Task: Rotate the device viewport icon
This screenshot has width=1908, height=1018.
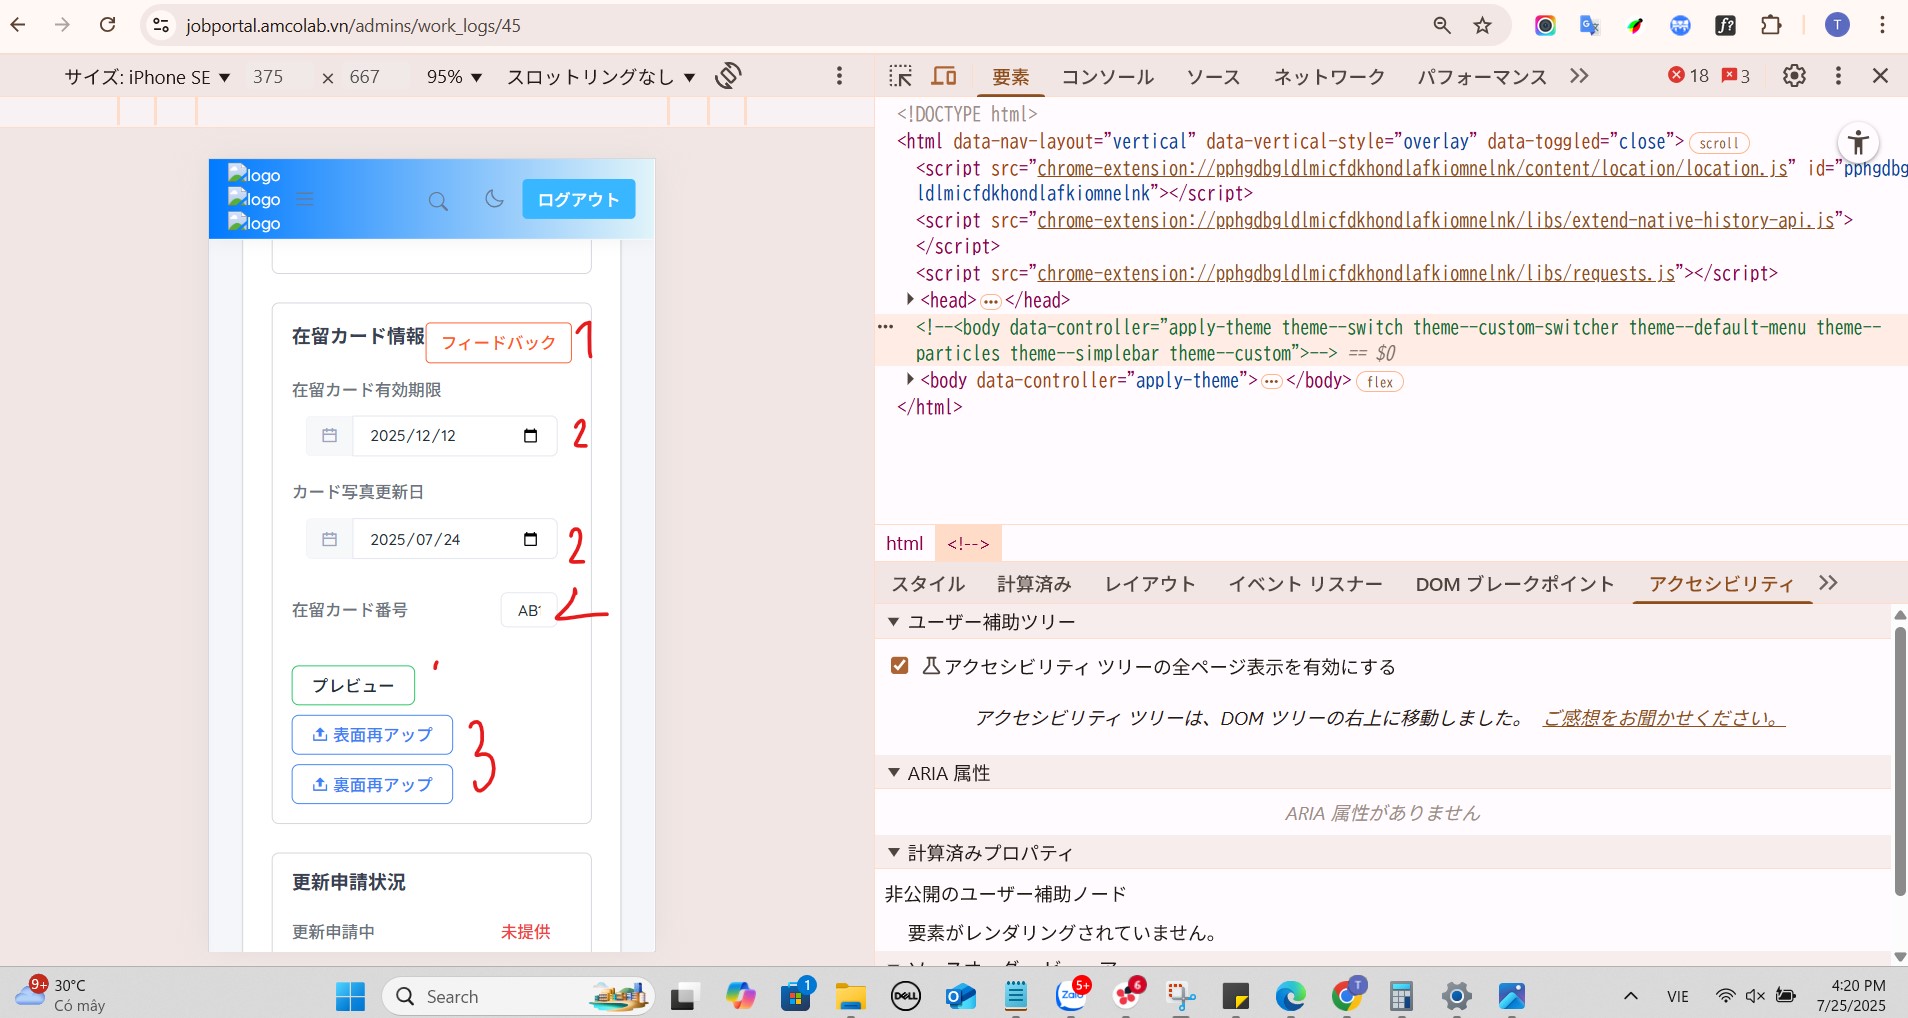Action: click(728, 76)
